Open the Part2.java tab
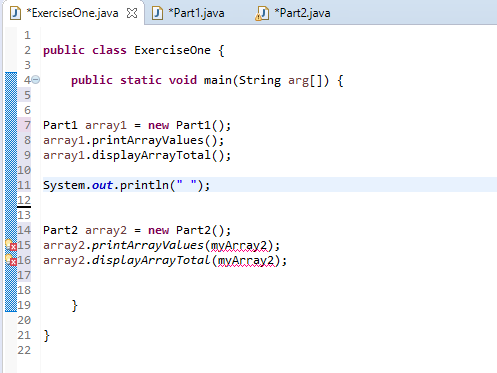Image resolution: width=497 pixels, height=373 pixels. point(293,13)
